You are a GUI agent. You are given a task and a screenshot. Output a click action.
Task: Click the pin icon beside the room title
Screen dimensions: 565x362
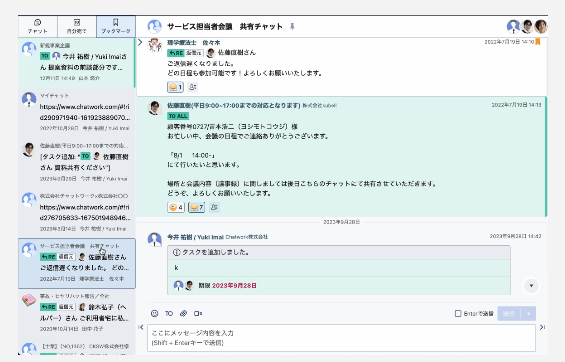292,27
